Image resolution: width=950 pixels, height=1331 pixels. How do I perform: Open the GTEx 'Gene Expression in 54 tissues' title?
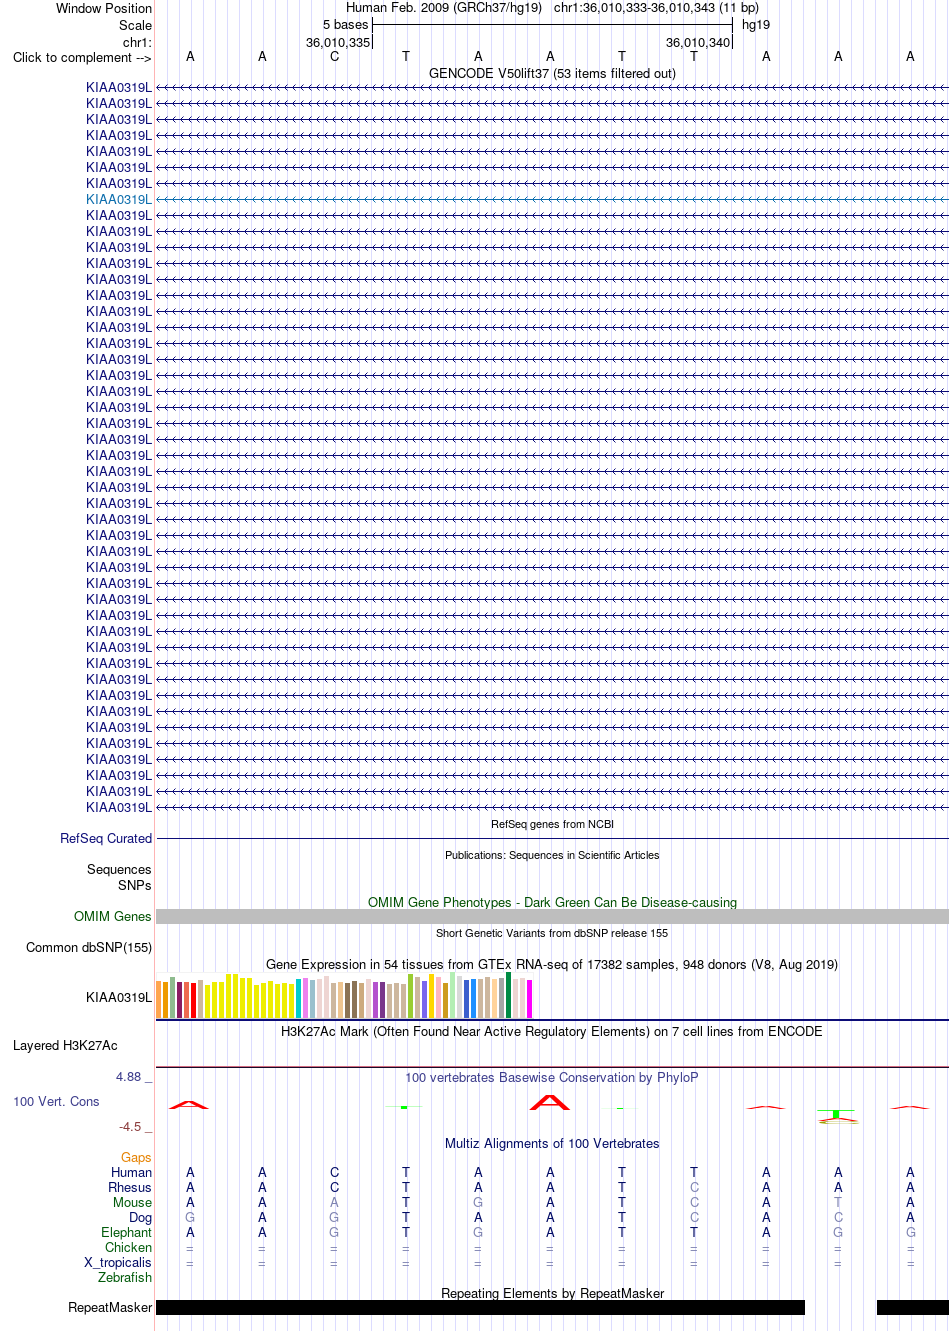point(552,964)
